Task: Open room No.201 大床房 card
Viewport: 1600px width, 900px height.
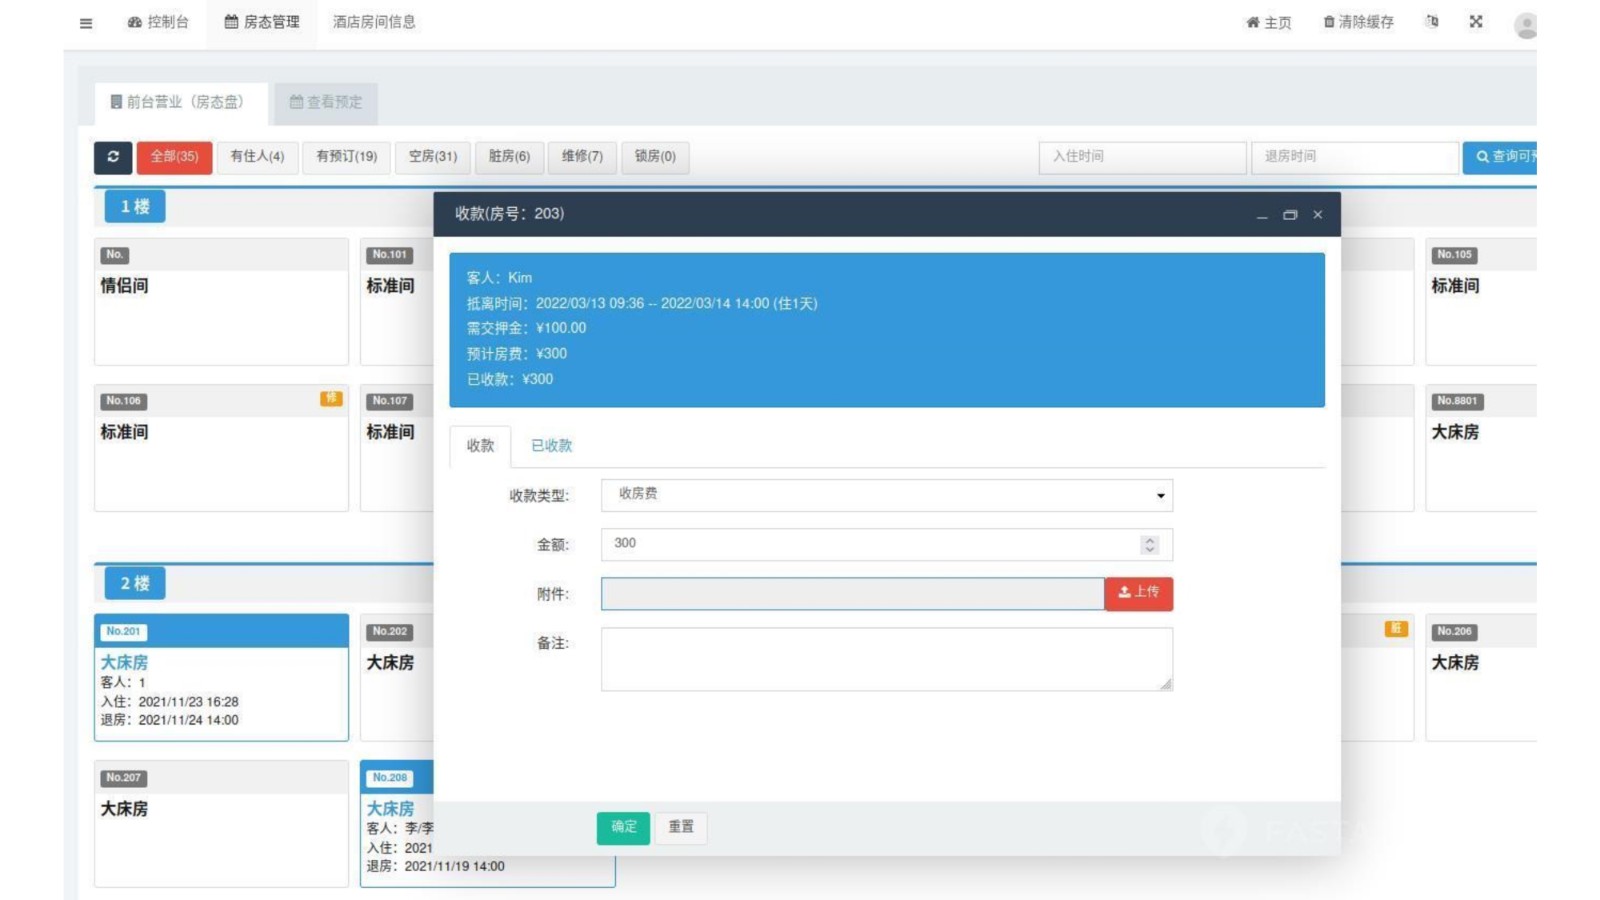Action: pyautogui.click(x=221, y=678)
